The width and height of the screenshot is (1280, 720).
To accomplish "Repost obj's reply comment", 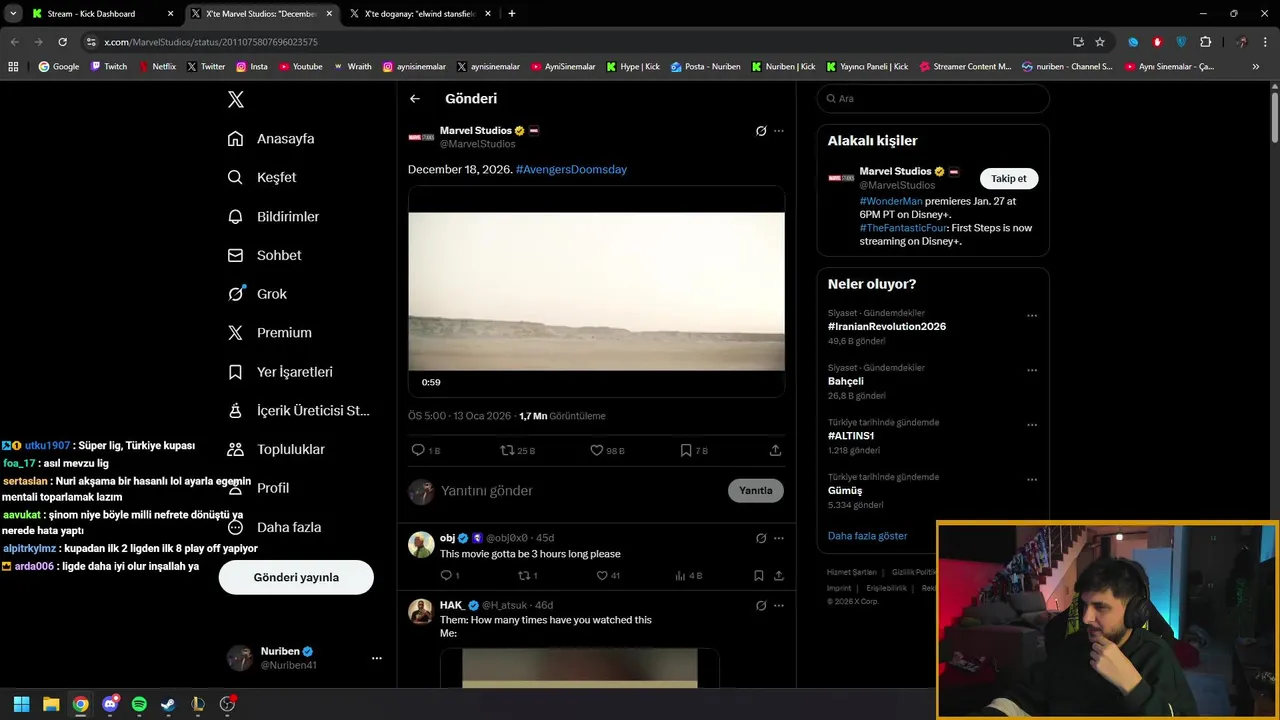I will [528, 576].
